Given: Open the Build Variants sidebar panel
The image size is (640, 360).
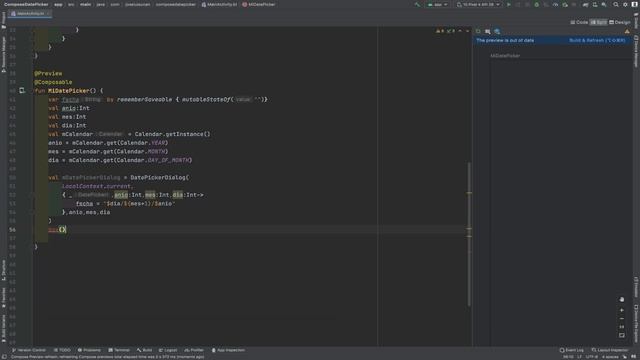Looking at the screenshot, I should pyautogui.click(x=4, y=328).
